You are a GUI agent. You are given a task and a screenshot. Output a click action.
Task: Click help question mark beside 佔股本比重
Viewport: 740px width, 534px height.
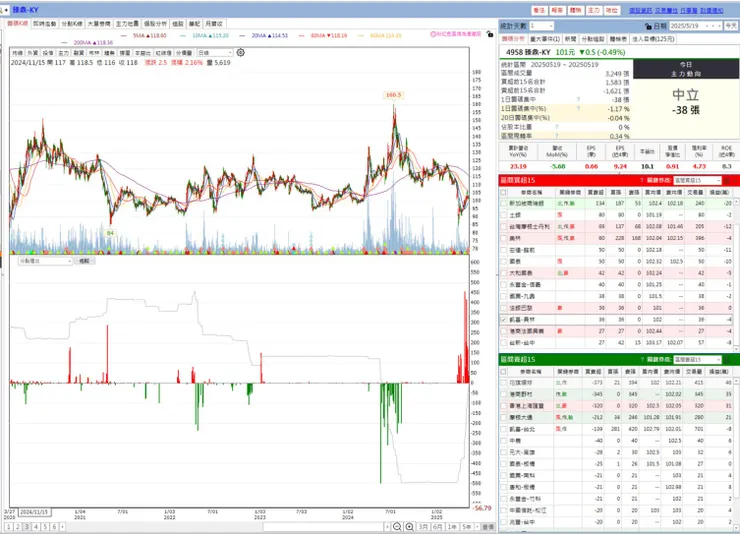coord(557,127)
